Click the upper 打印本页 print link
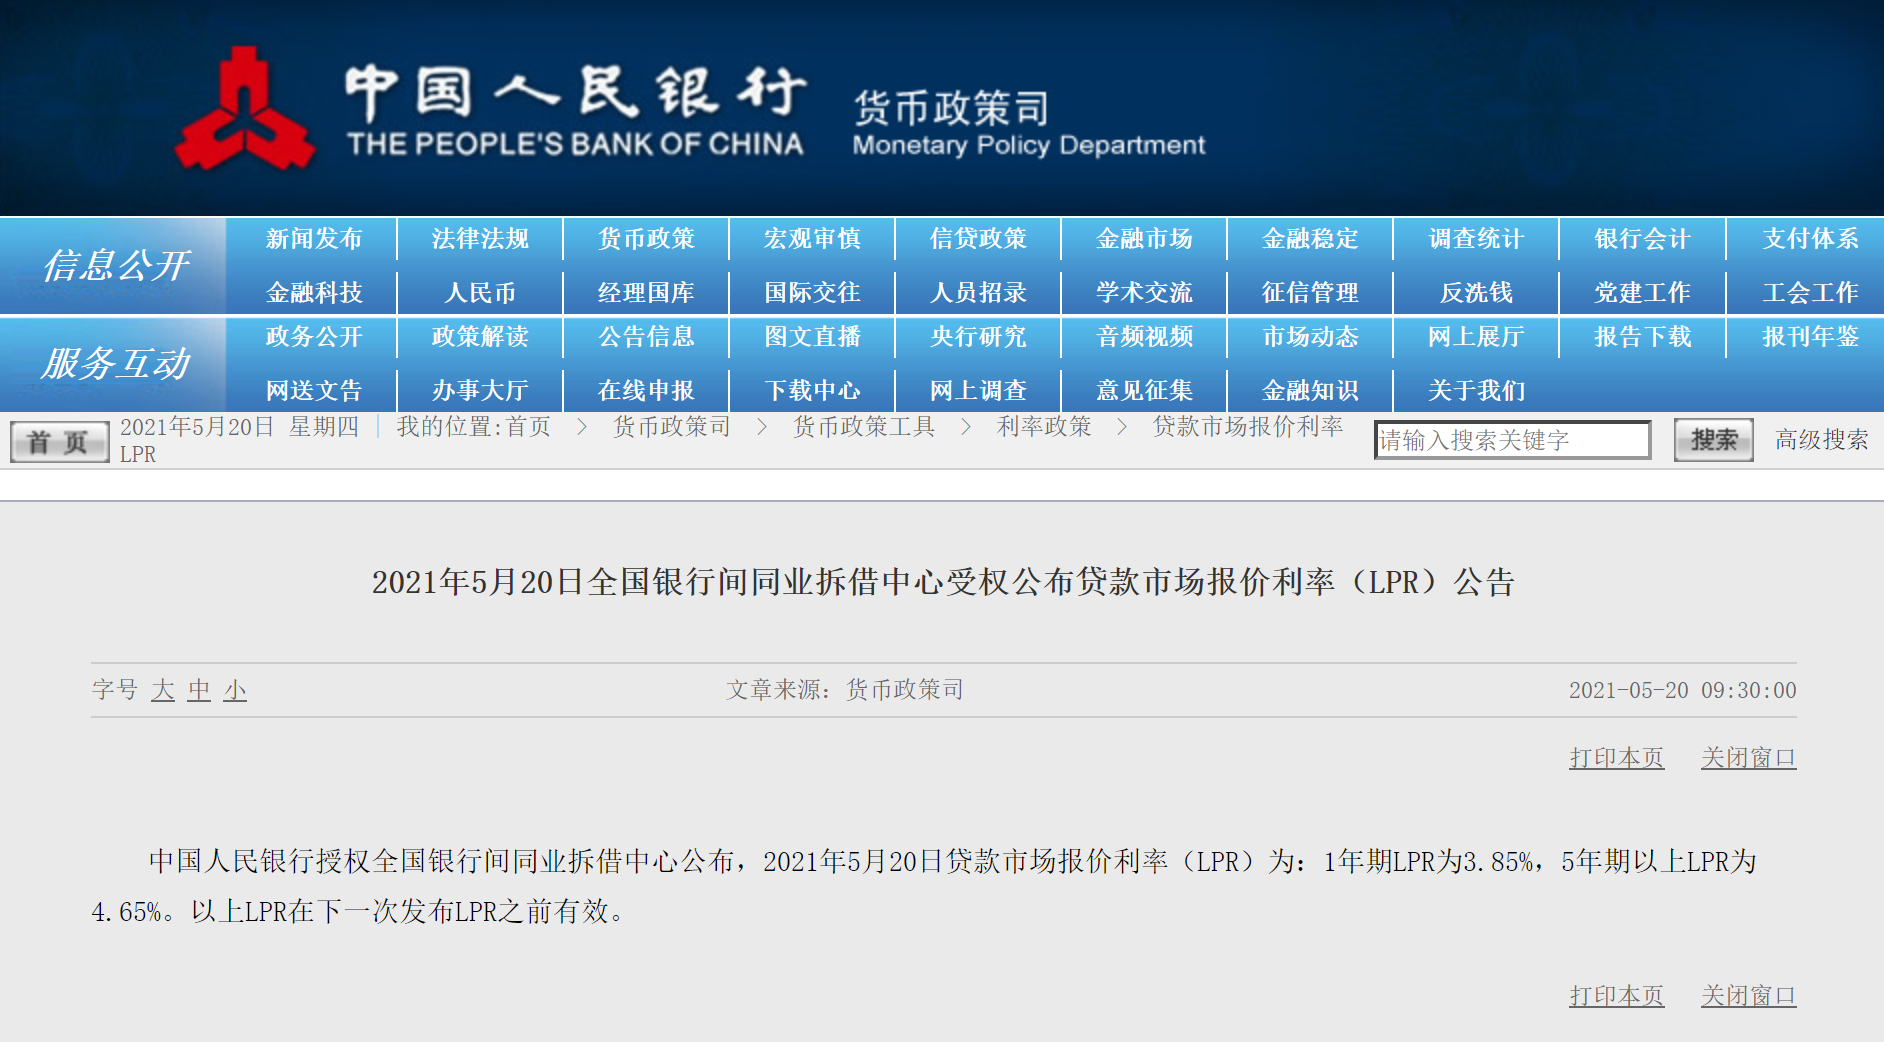This screenshot has width=1884, height=1042. click(1617, 758)
